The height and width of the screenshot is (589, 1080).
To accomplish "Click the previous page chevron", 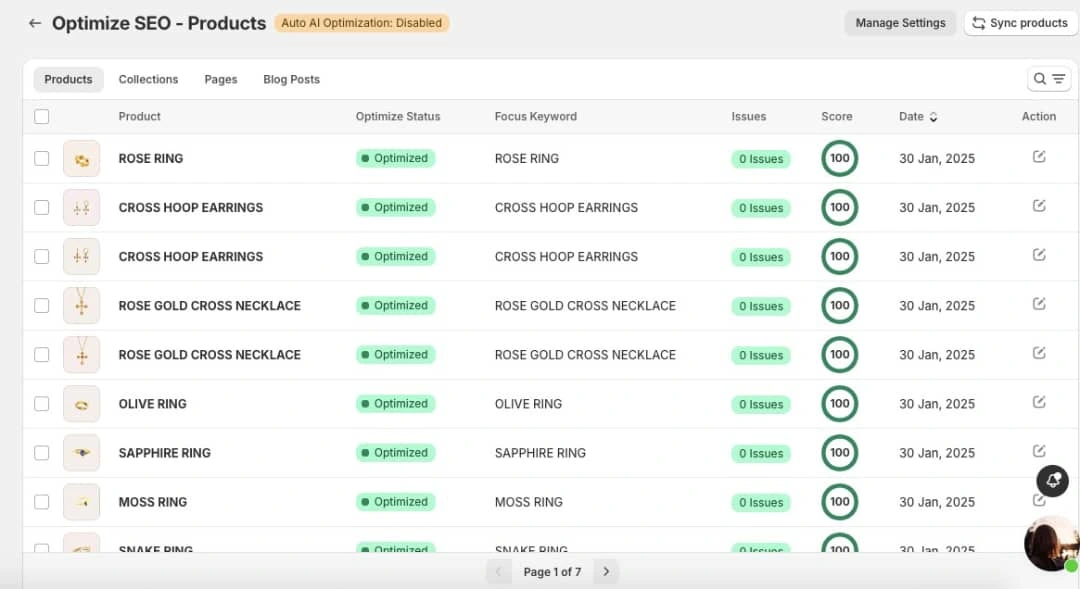I will [x=498, y=572].
